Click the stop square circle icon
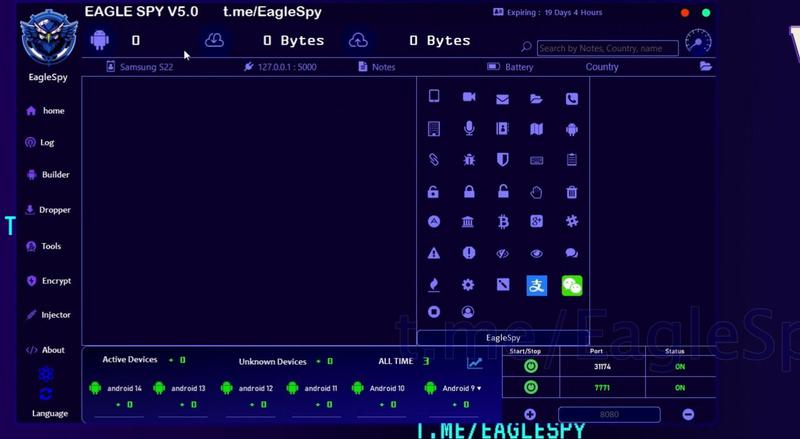800x439 pixels. pyautogui.click(x=434, y=312)
